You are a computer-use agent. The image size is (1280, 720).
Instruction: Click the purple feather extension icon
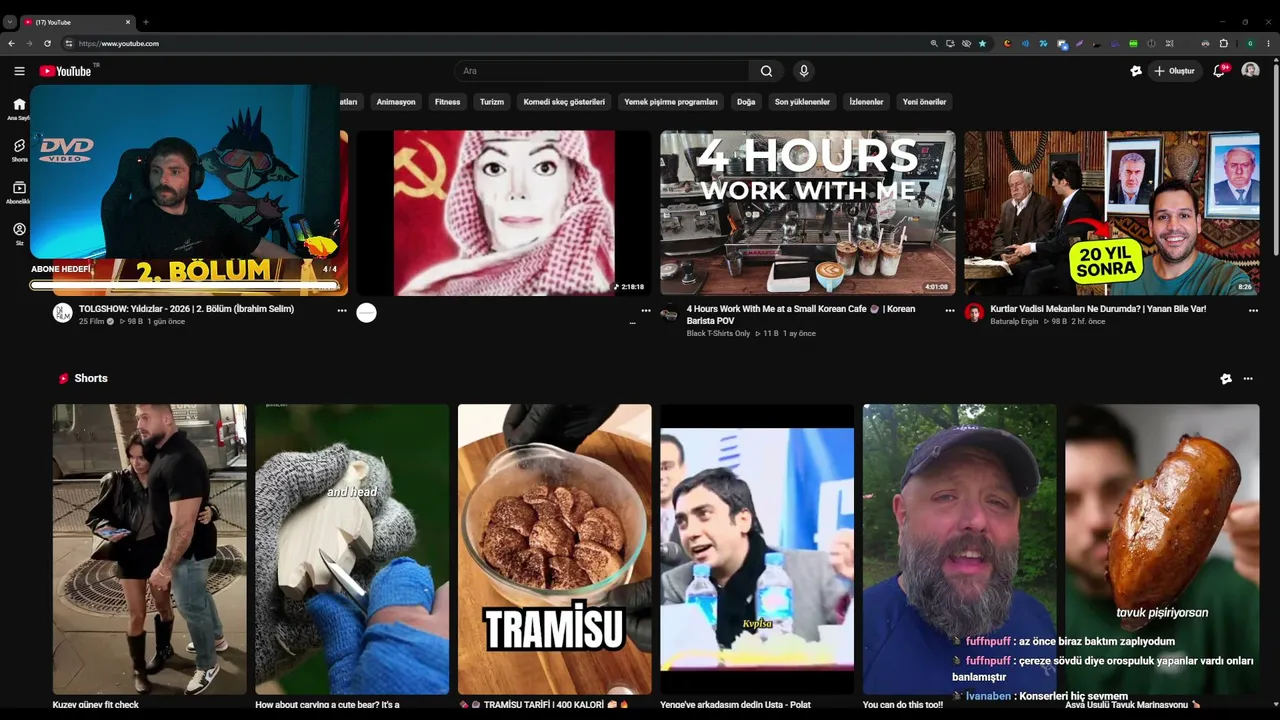[1080, 44]
